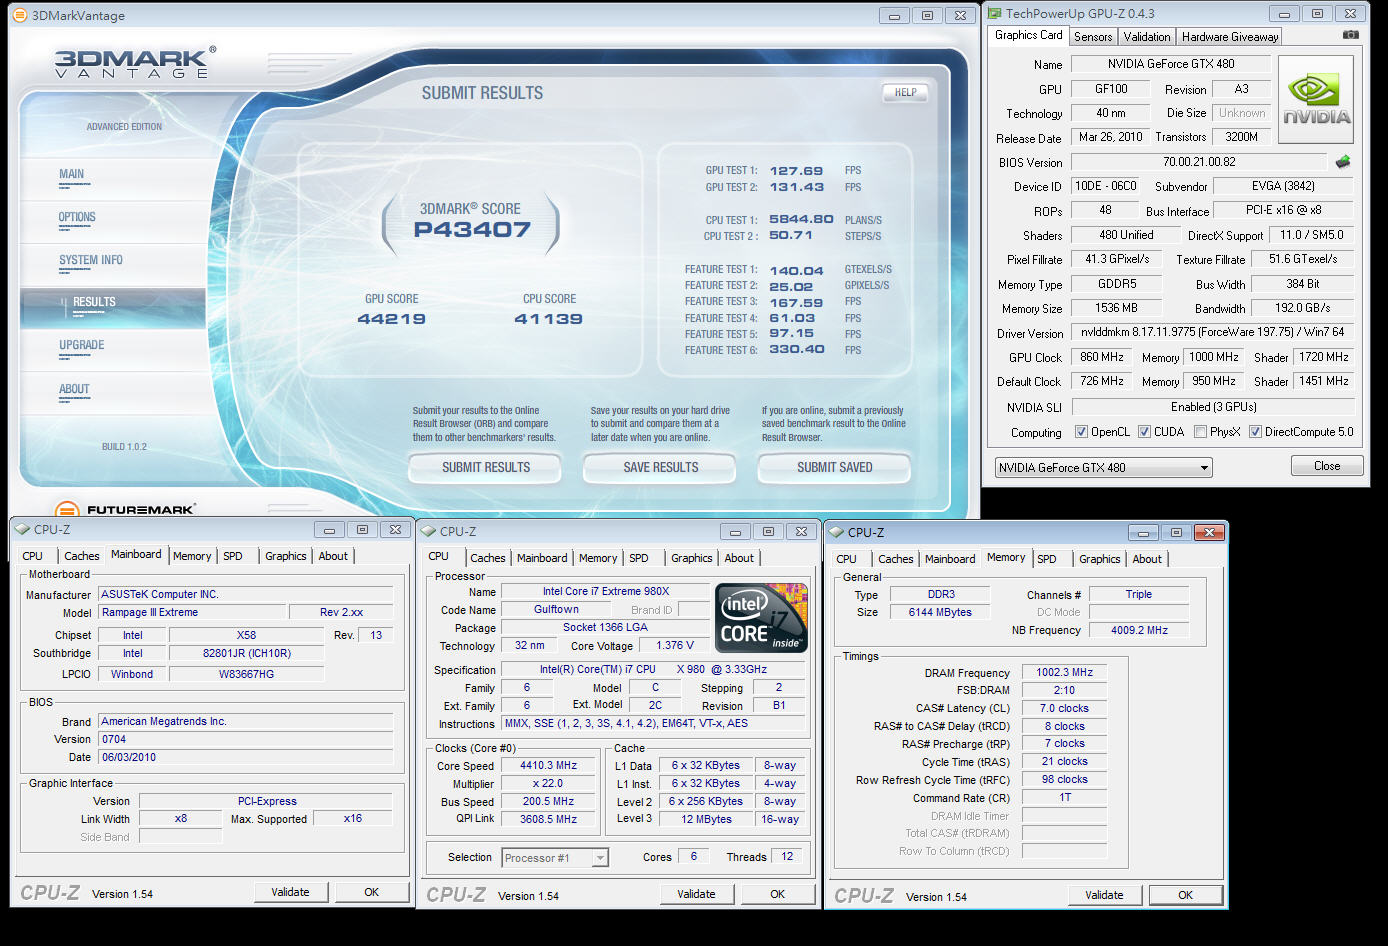
Task: Click the Intel Core i7 logo badge
Action: (x=761, y=618)
